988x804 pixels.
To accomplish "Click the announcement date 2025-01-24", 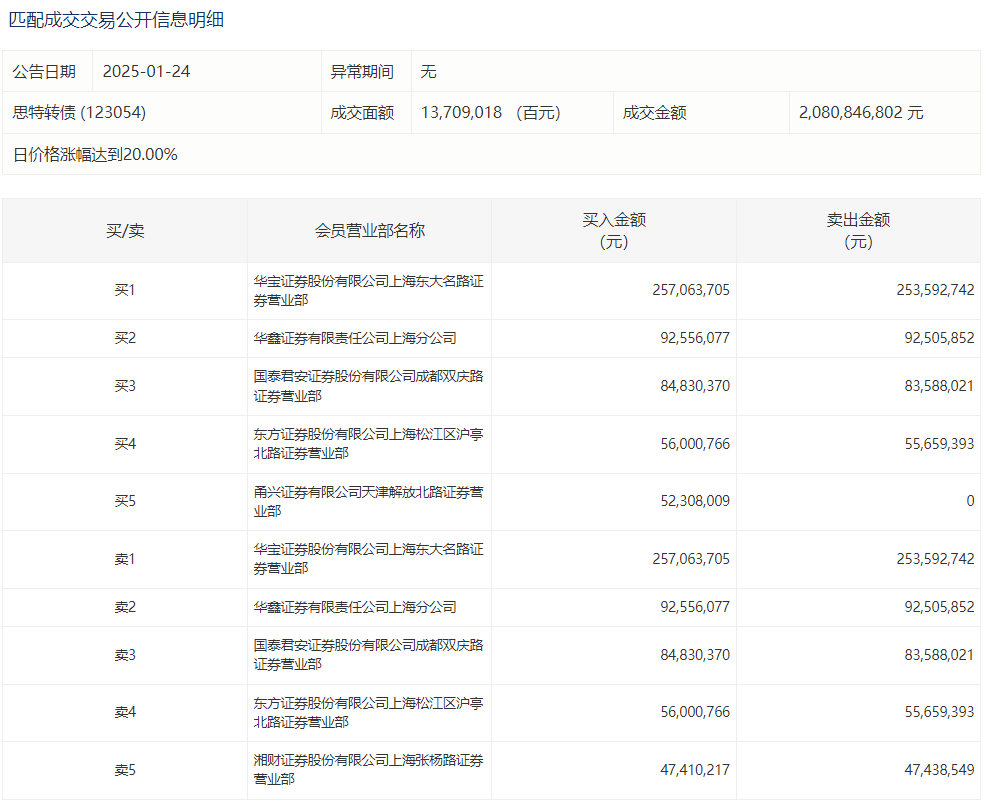I will coord(146,72).
